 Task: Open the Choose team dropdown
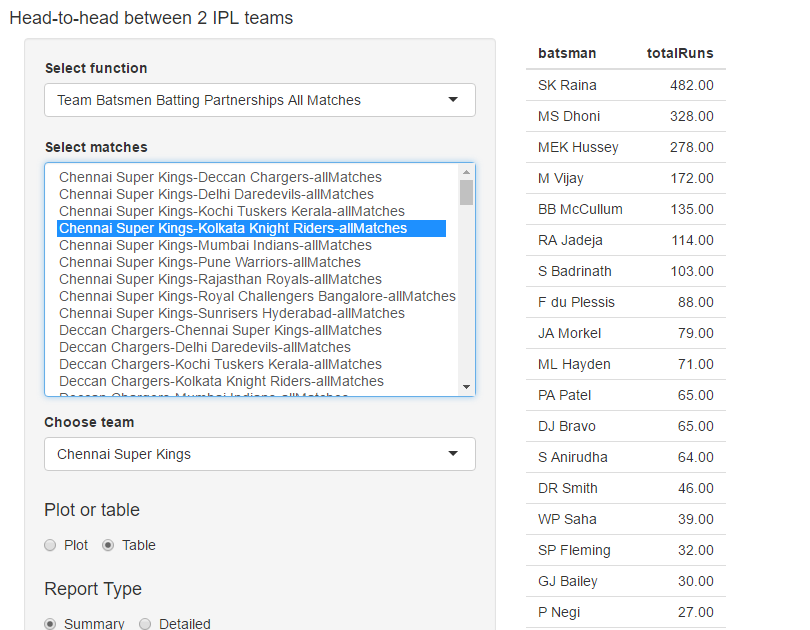(x=259, y=454)
